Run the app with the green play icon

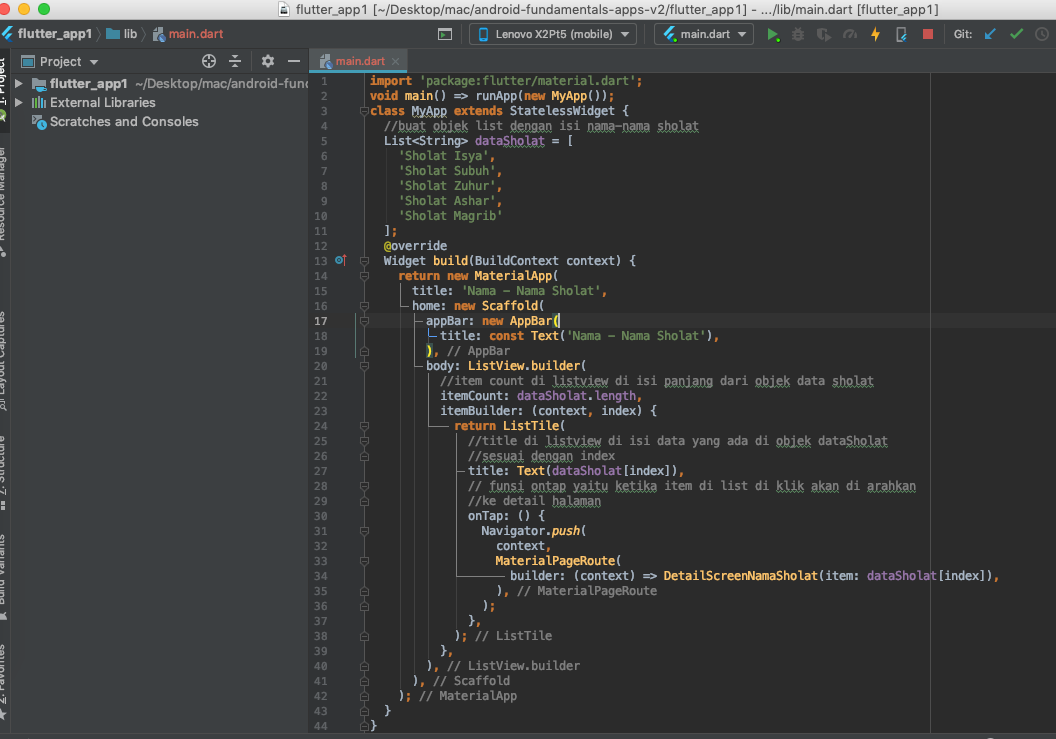(x=773, y=34)
